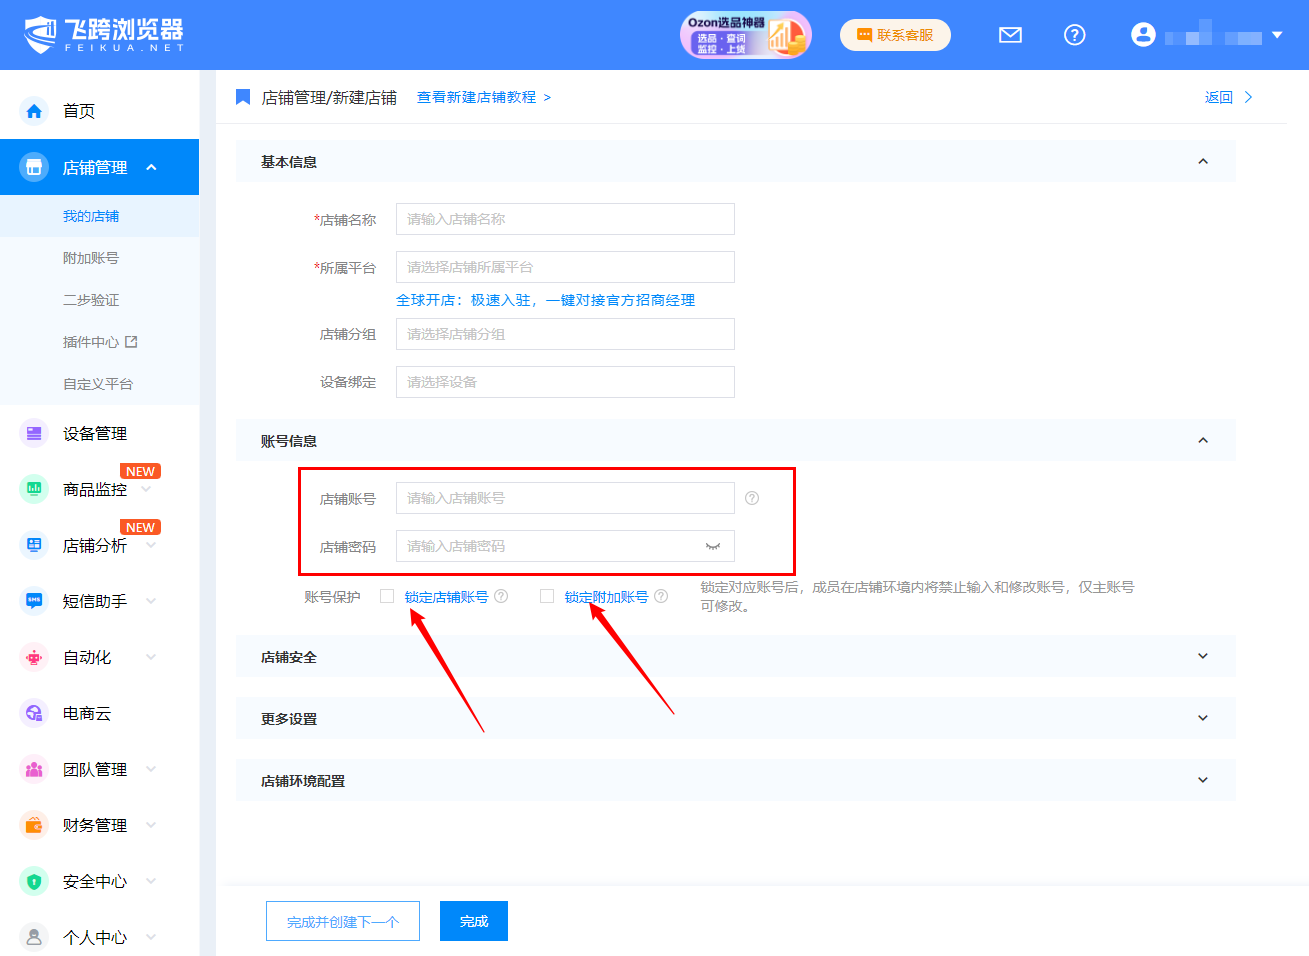Enable the 锁定附加账号 checkbox

[x=547, y=596]
